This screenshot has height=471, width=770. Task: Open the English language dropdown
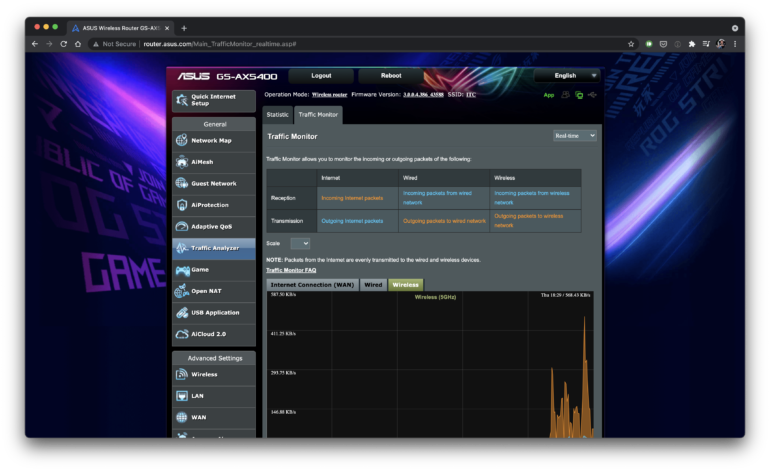coord(567,76)
